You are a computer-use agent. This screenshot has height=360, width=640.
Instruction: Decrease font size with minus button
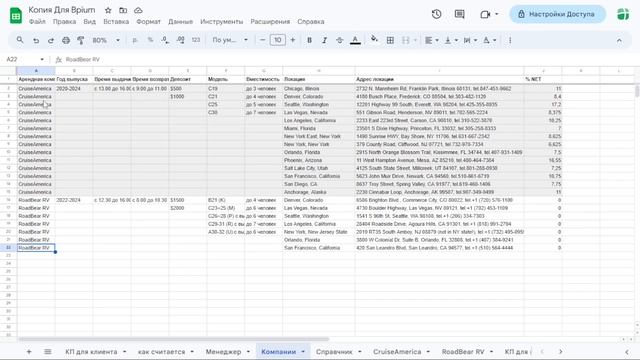click(x=262, y=40)
